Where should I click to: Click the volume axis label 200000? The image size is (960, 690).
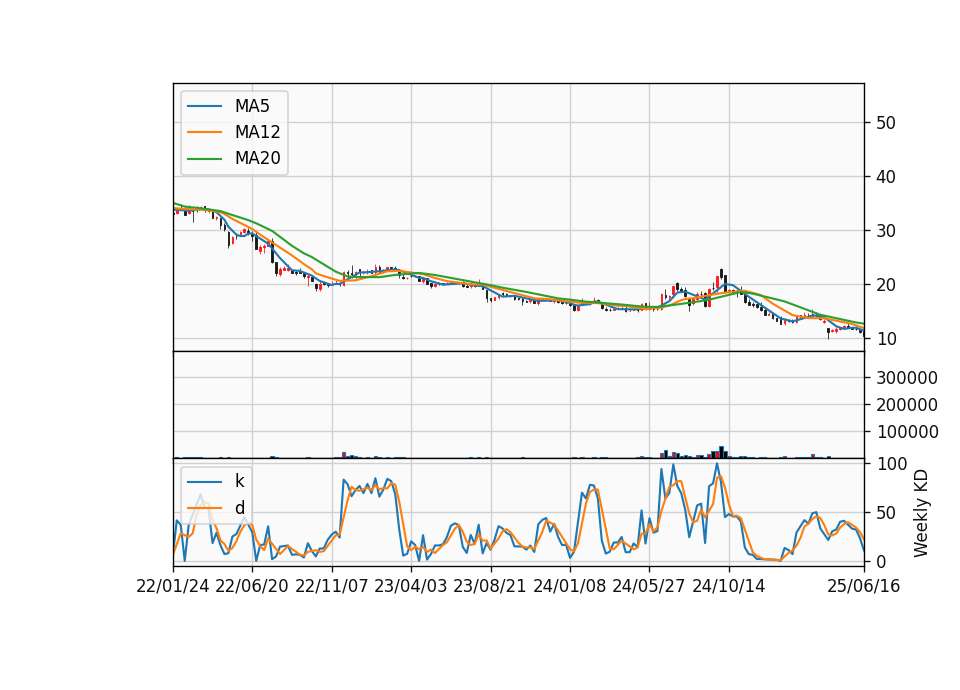[x=907, y=405]
